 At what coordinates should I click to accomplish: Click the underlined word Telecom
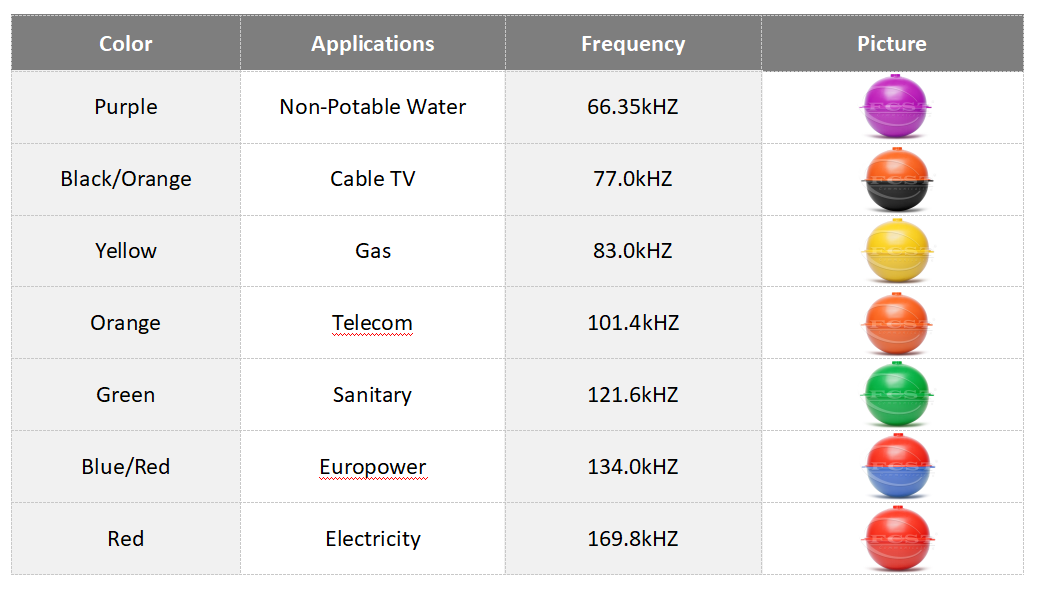coord(372,323)
